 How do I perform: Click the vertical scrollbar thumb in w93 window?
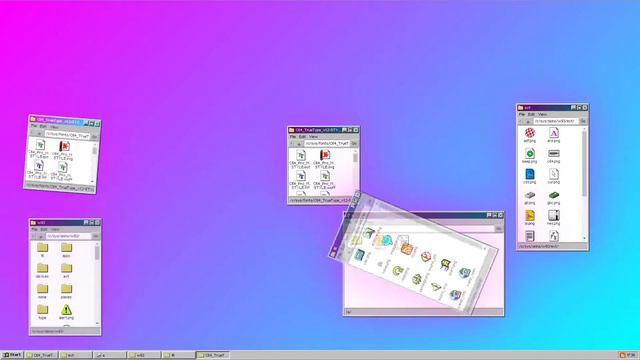[97, 253]
